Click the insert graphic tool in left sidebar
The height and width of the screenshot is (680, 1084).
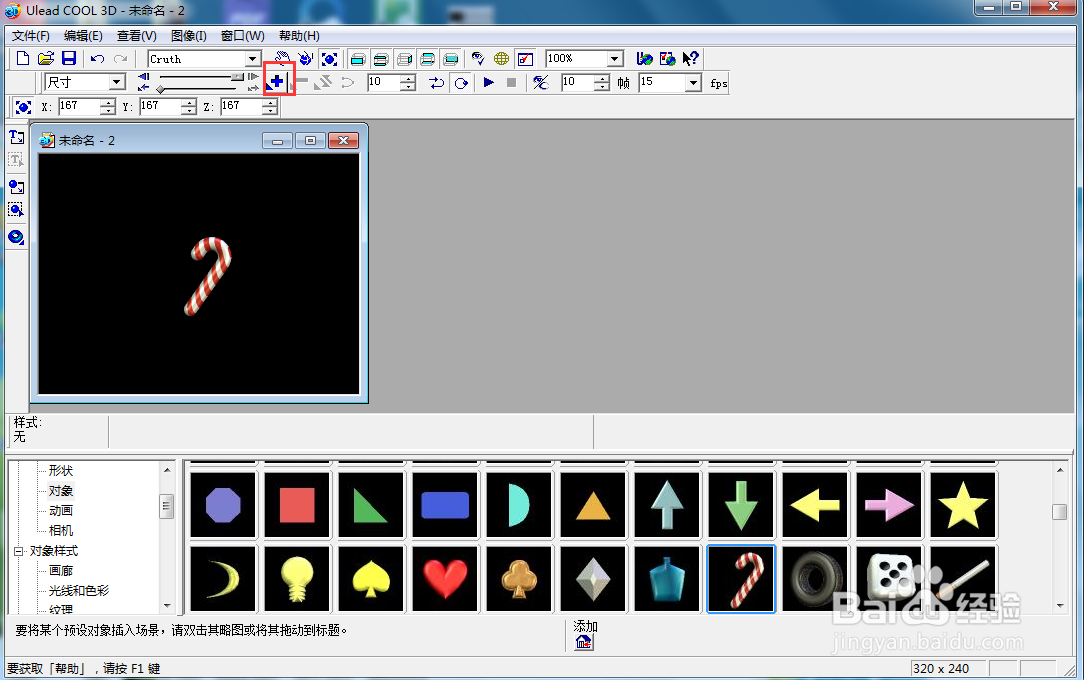(17, 187)
